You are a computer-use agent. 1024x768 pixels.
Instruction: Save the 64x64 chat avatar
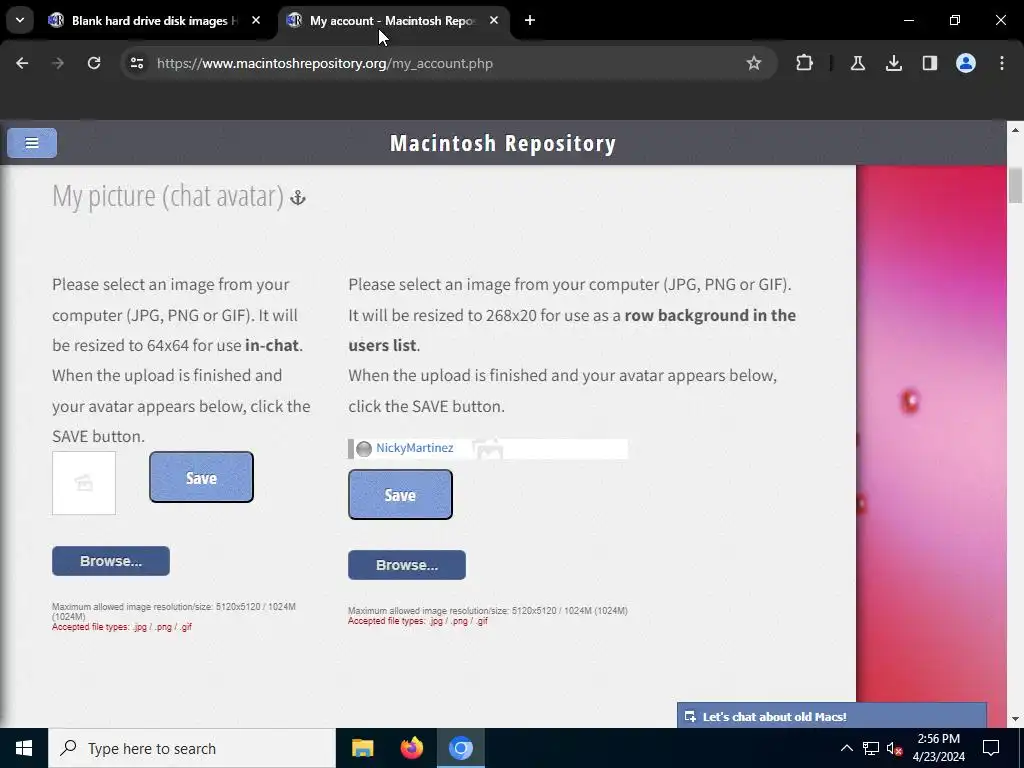coord(201,477)
